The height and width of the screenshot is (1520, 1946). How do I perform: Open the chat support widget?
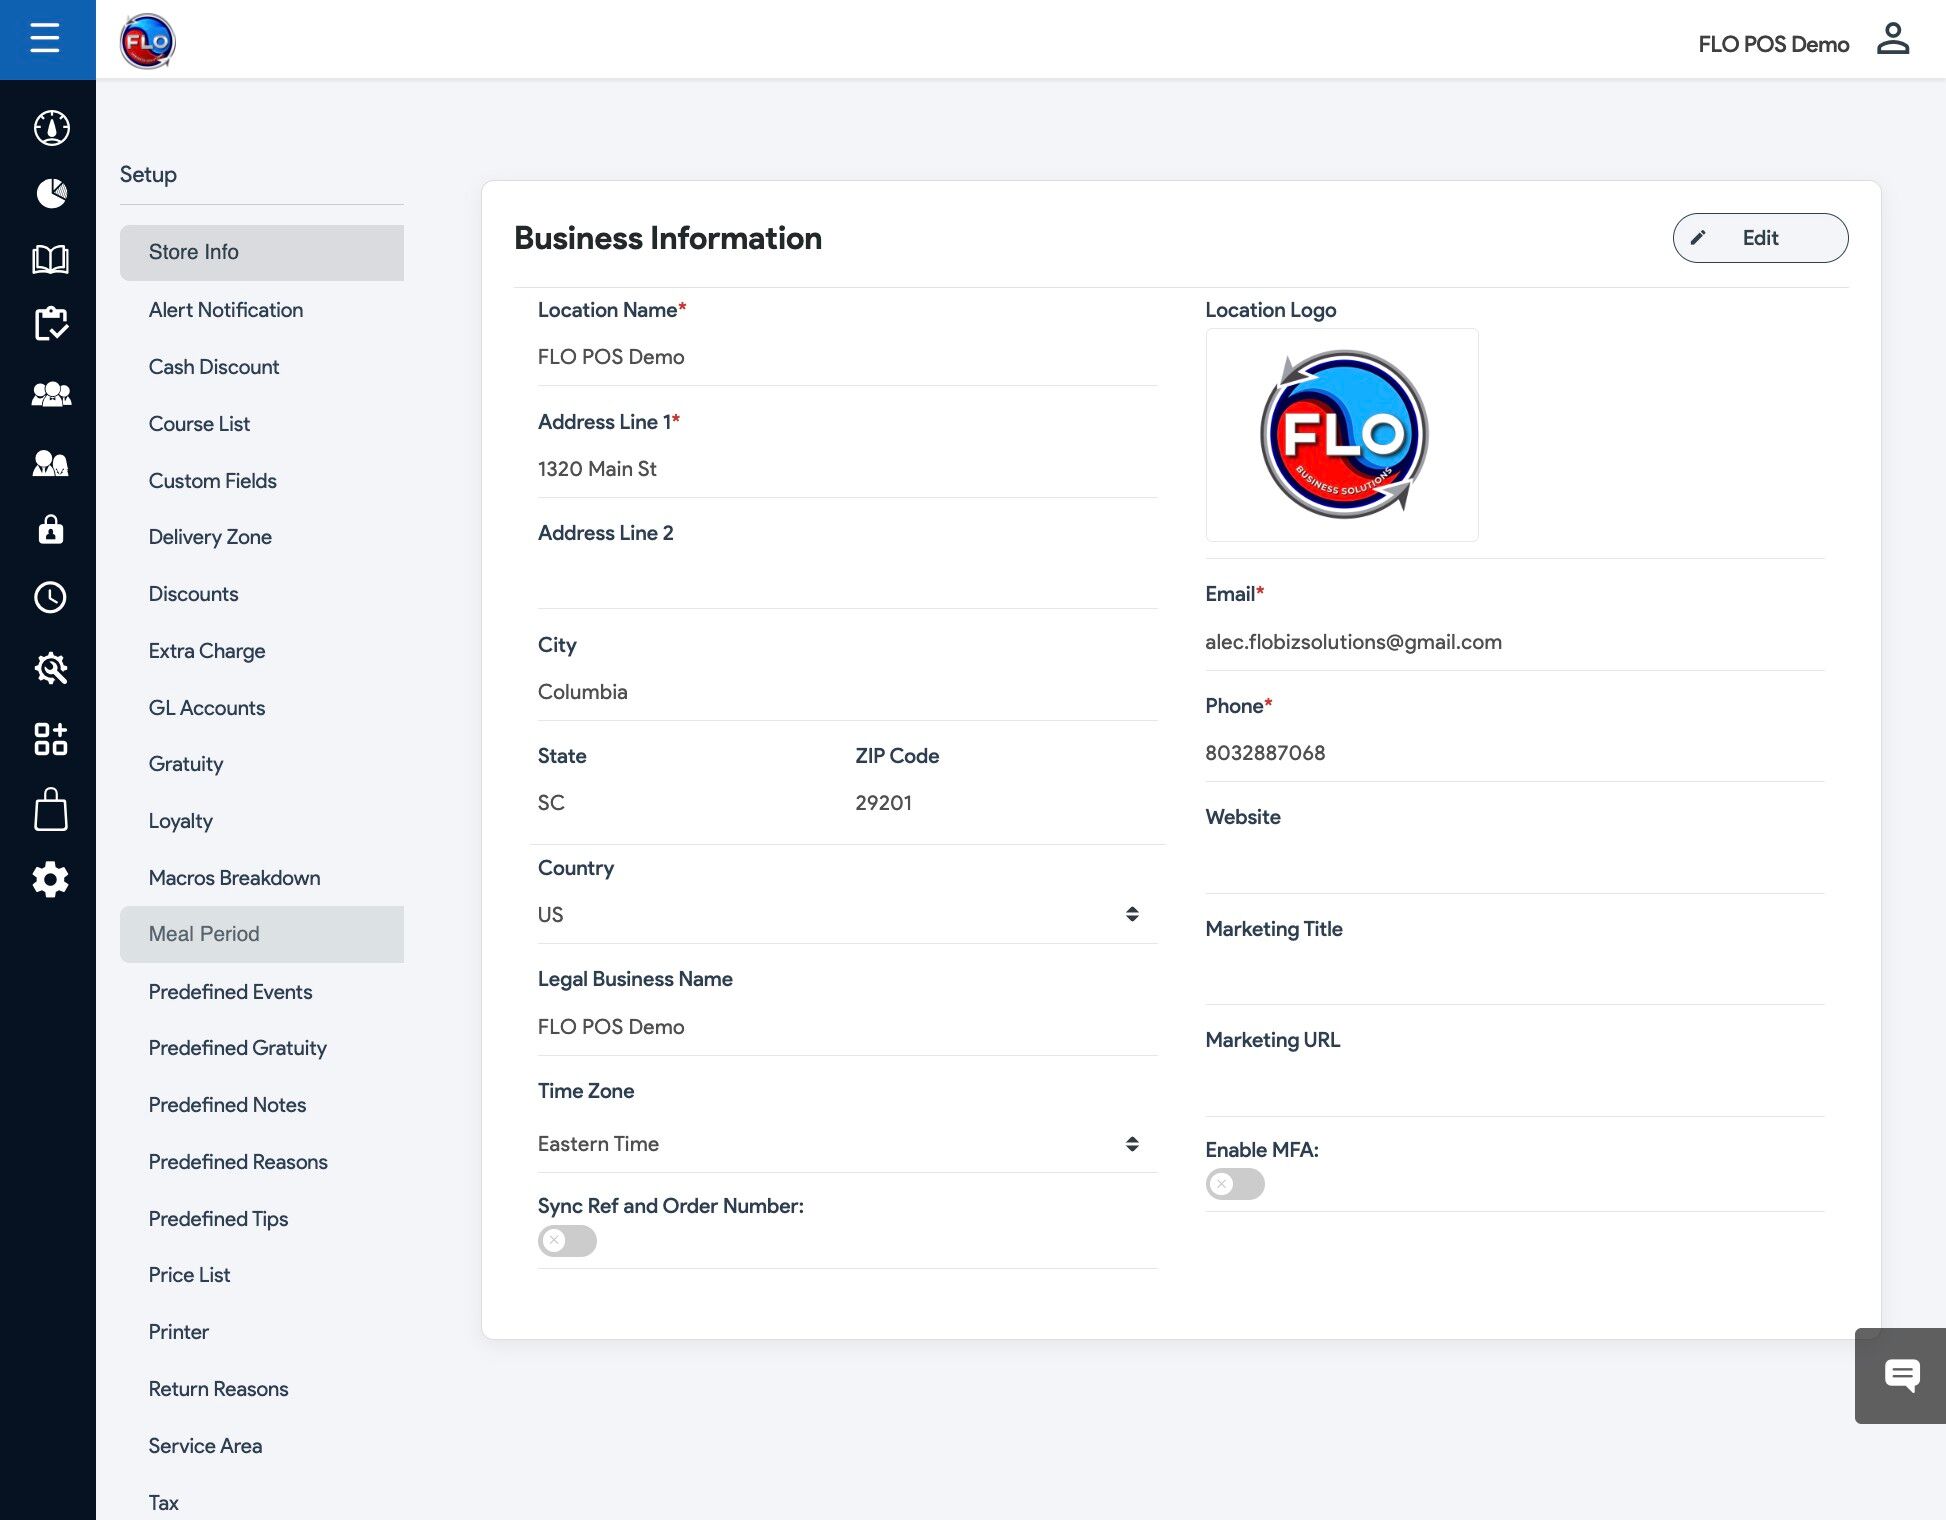click(x=1901, y=1375)
